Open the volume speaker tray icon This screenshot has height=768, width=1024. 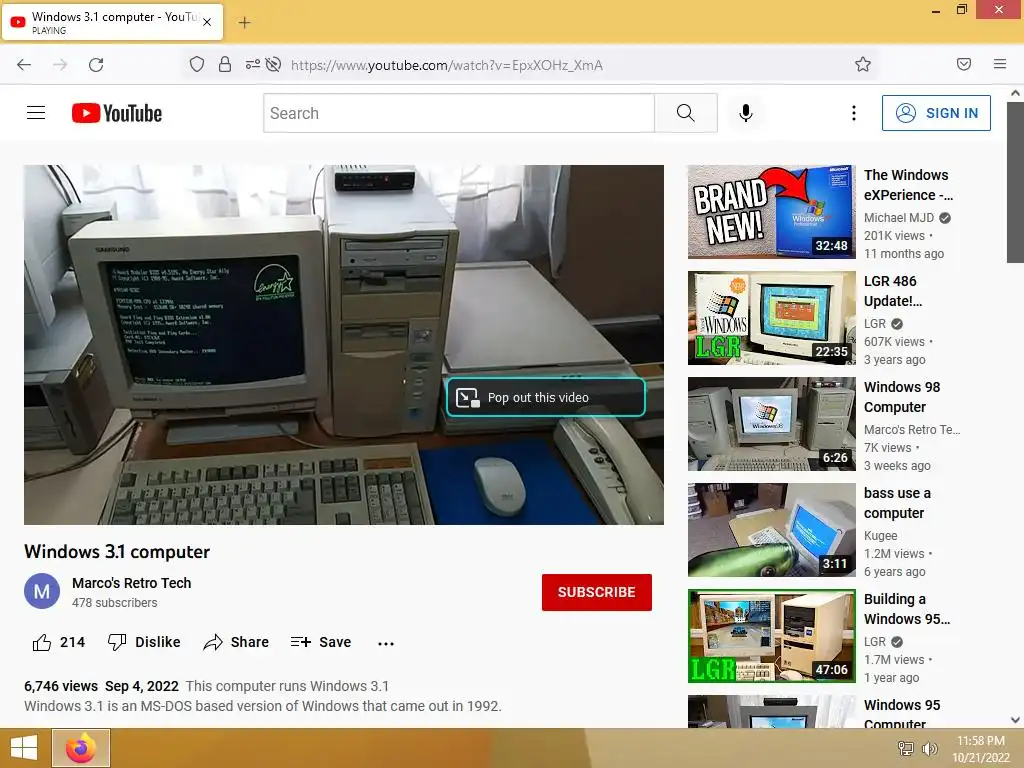(929, 749)
